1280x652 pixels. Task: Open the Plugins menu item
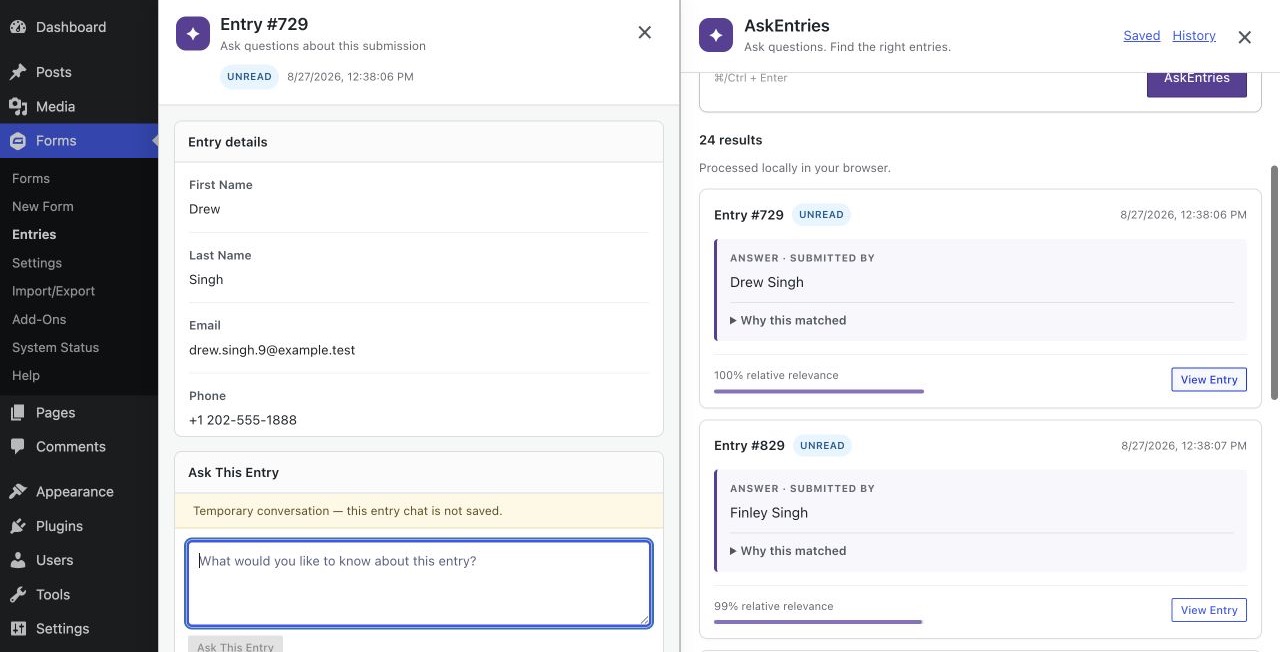coord(79,526)
